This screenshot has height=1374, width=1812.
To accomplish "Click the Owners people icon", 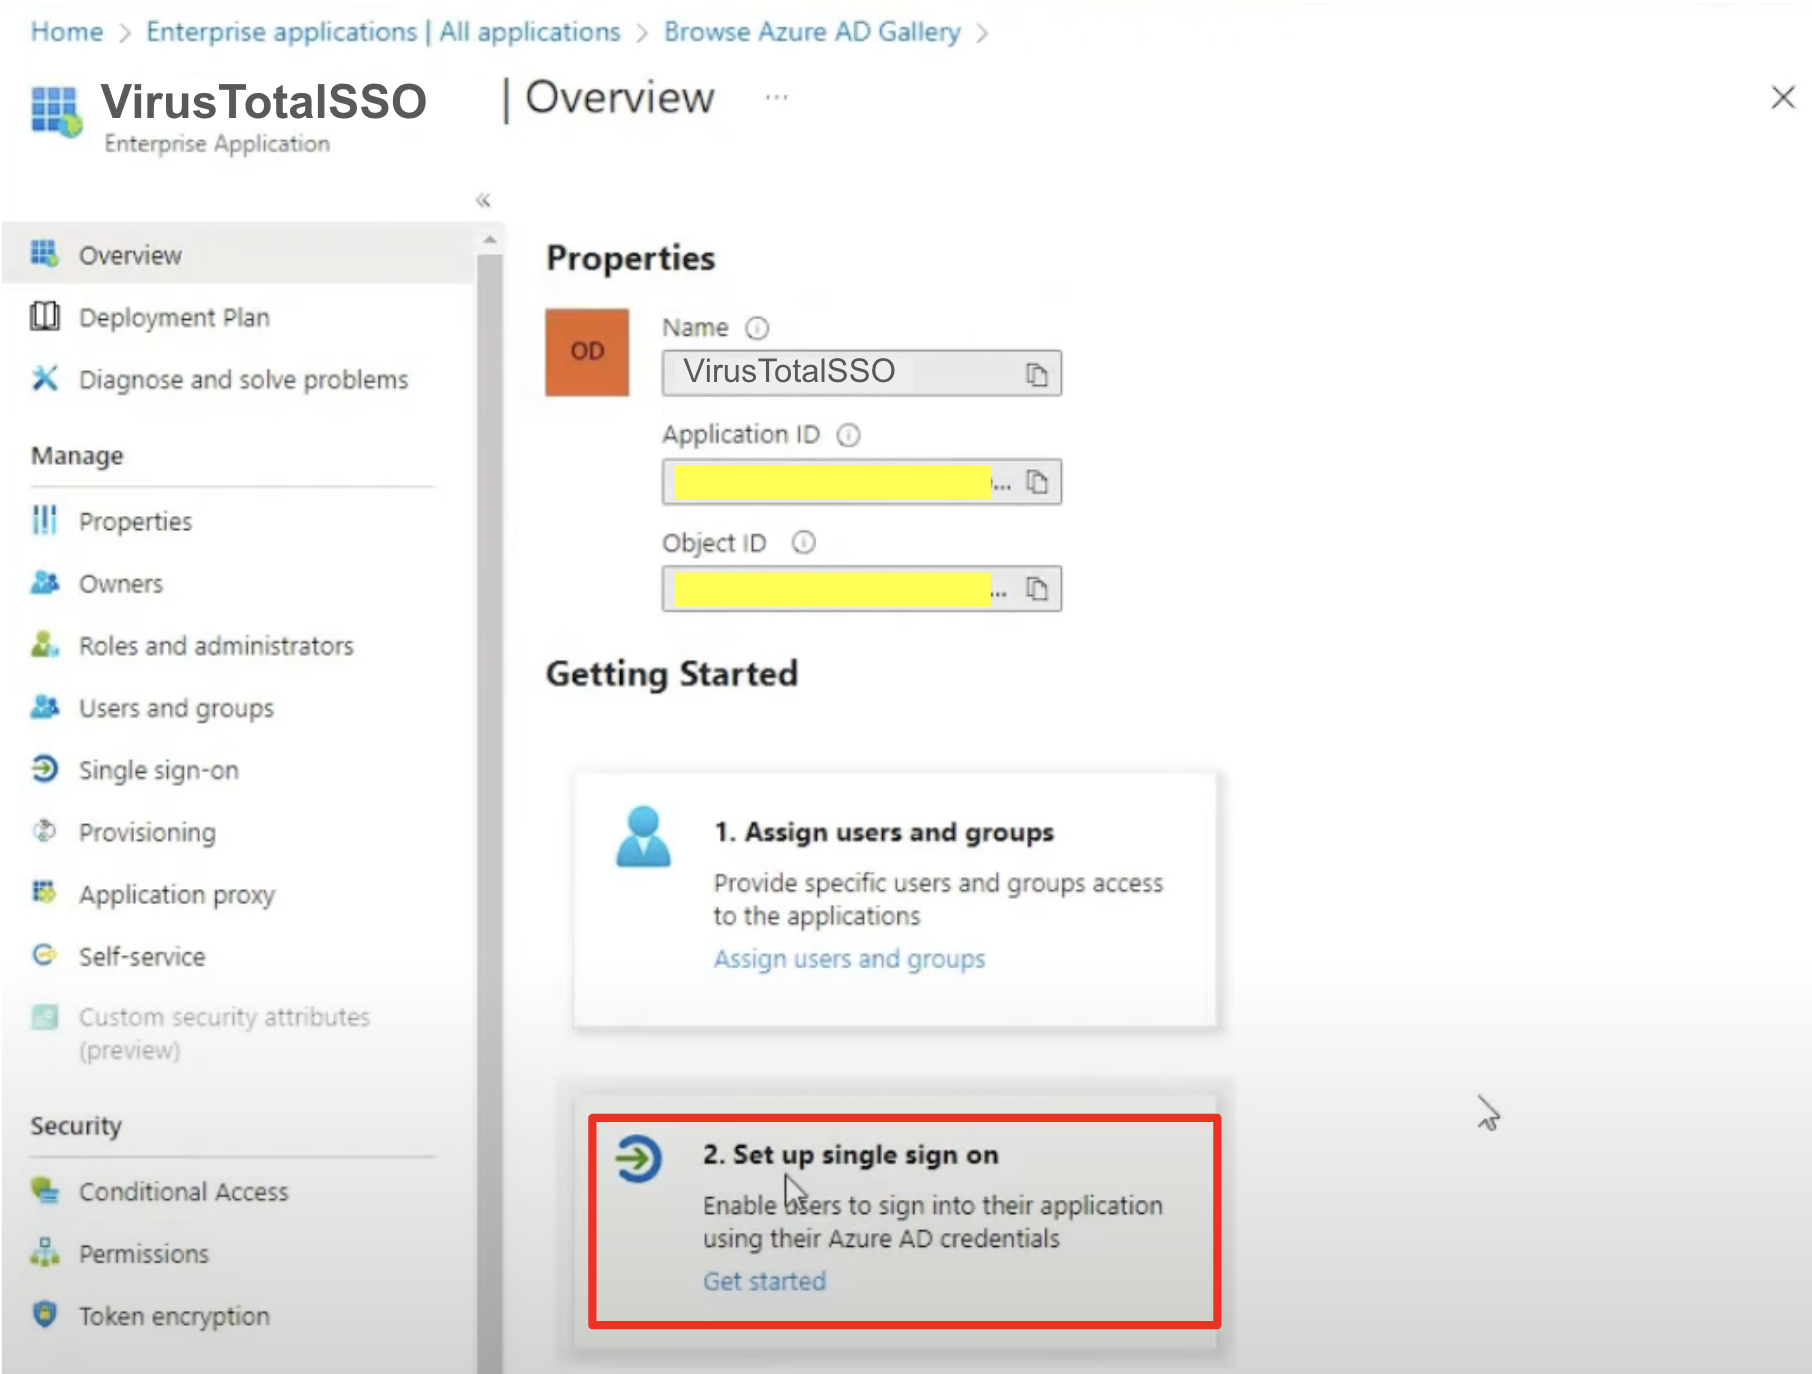I will (44, 582).
